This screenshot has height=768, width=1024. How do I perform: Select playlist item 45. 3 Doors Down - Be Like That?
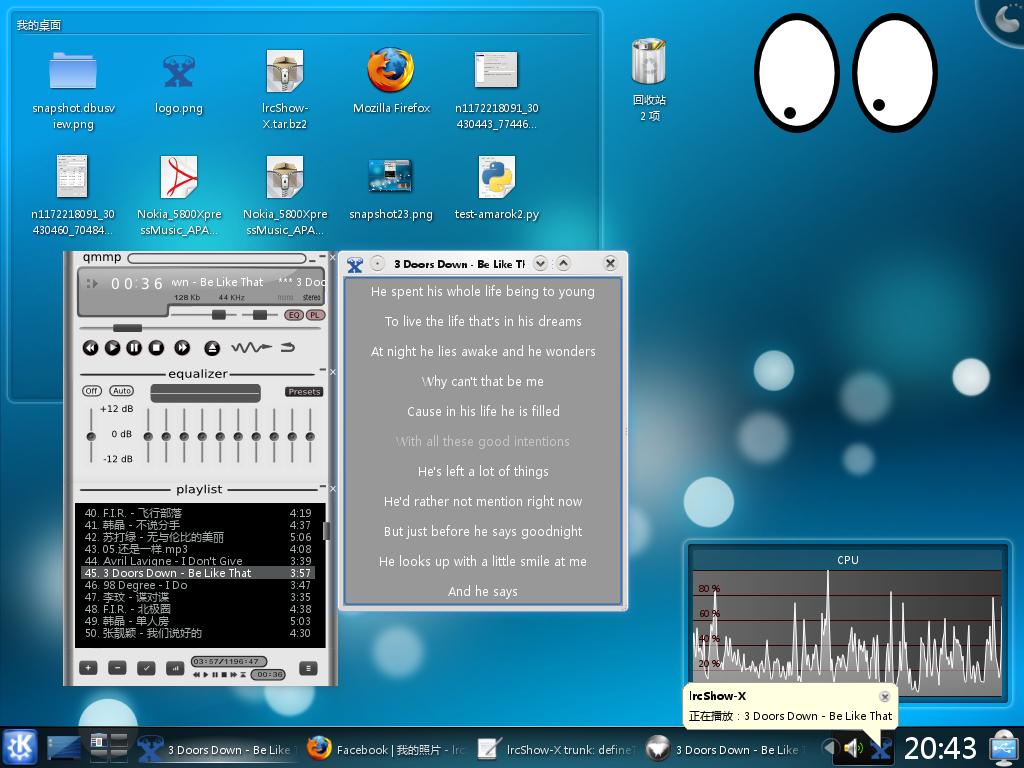pyautogui.click(x=198, y=573)
